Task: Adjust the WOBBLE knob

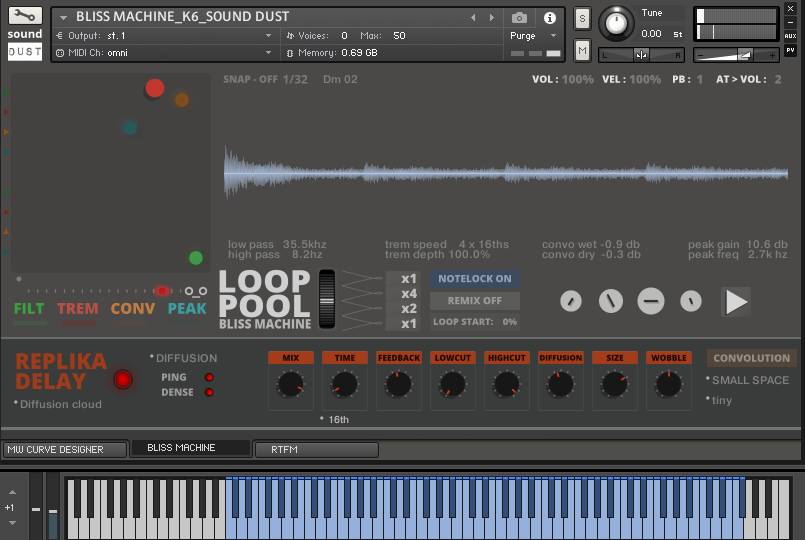Action: pyautogui.click(x=668, y=384)
